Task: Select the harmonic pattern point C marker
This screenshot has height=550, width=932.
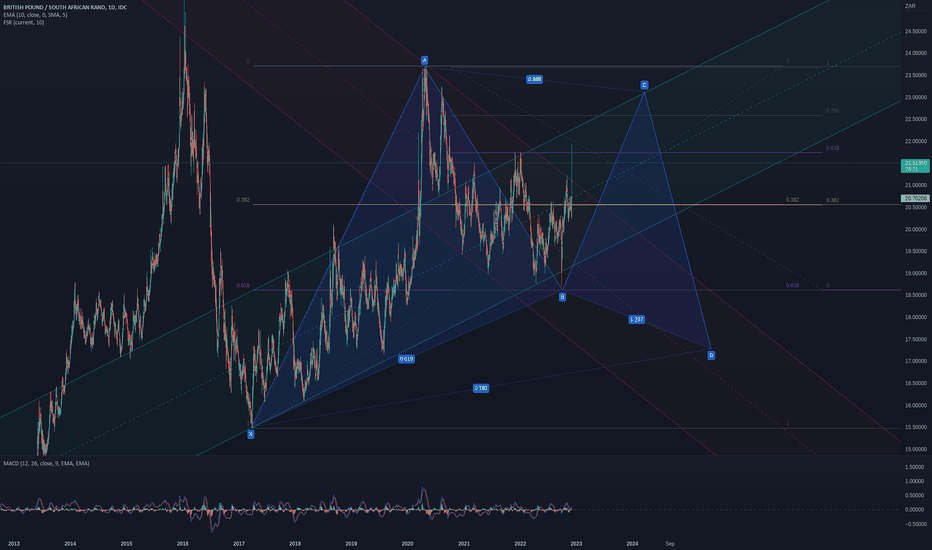Action: 644,85
